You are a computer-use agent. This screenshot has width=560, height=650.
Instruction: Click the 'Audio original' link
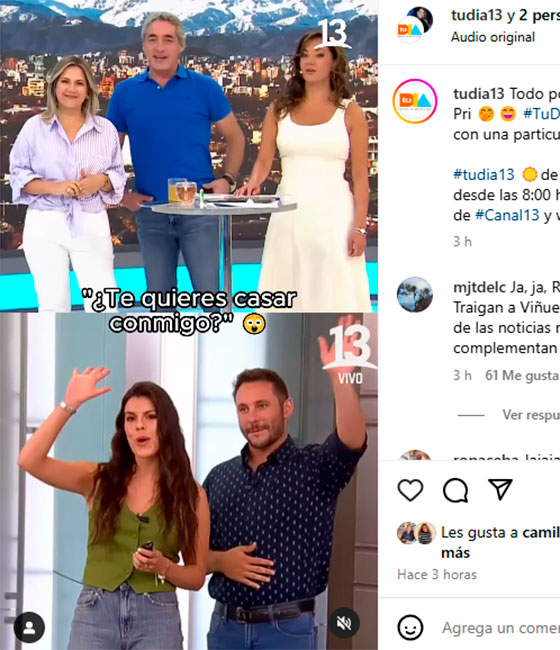[x=493, y=37]
